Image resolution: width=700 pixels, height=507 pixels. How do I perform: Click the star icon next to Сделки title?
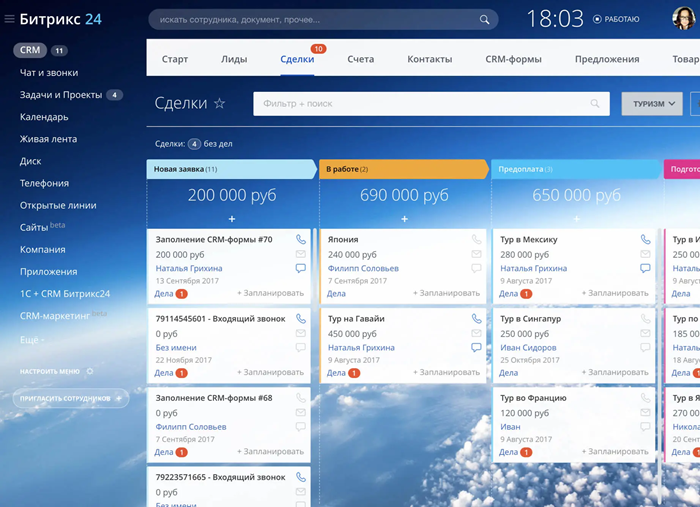(220, 103)
